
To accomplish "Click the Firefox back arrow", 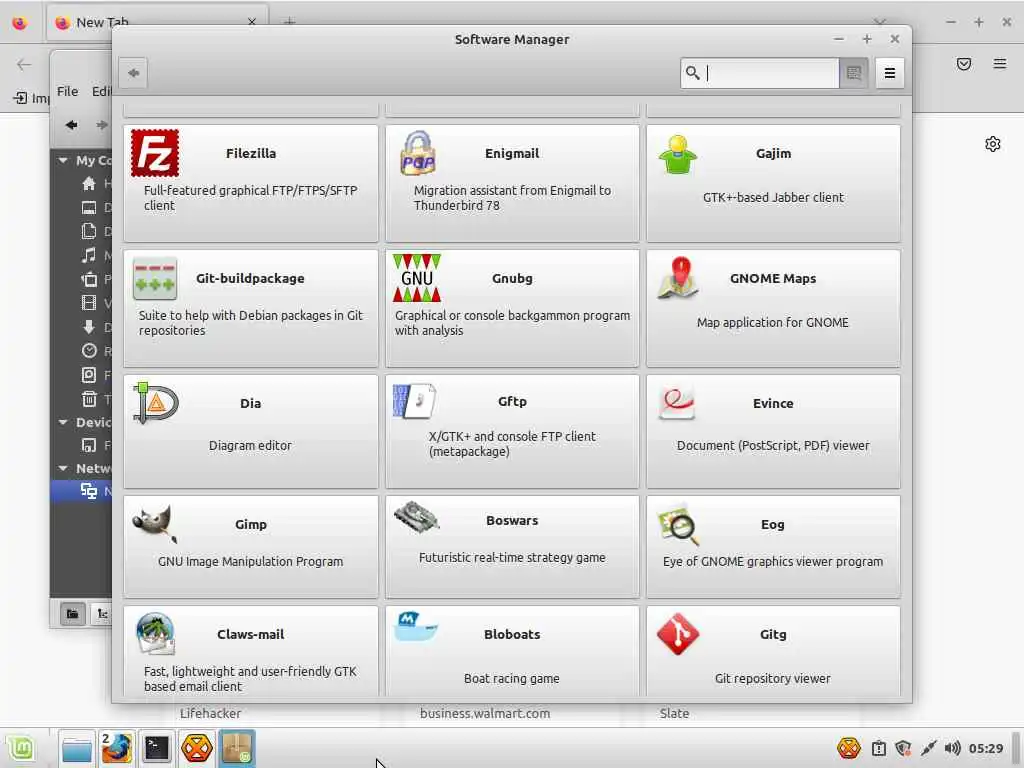I will pos(24,64).
